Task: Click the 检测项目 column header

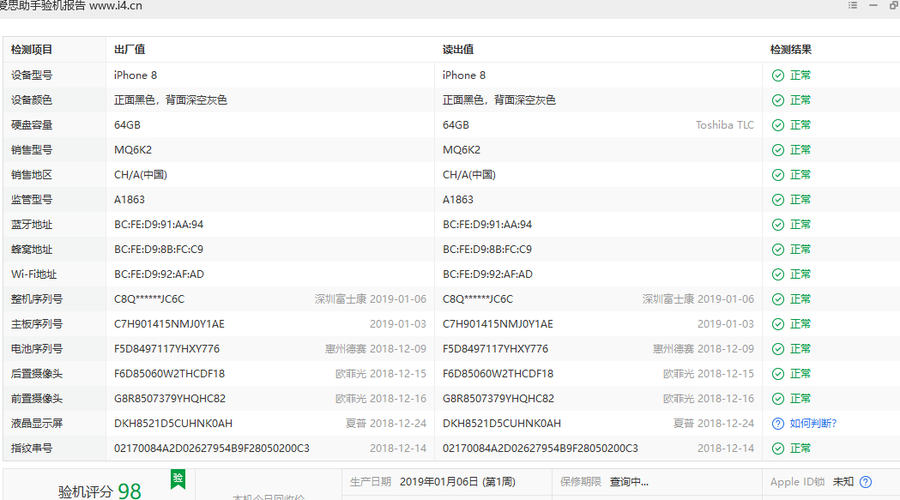Action: pos(32,50)
